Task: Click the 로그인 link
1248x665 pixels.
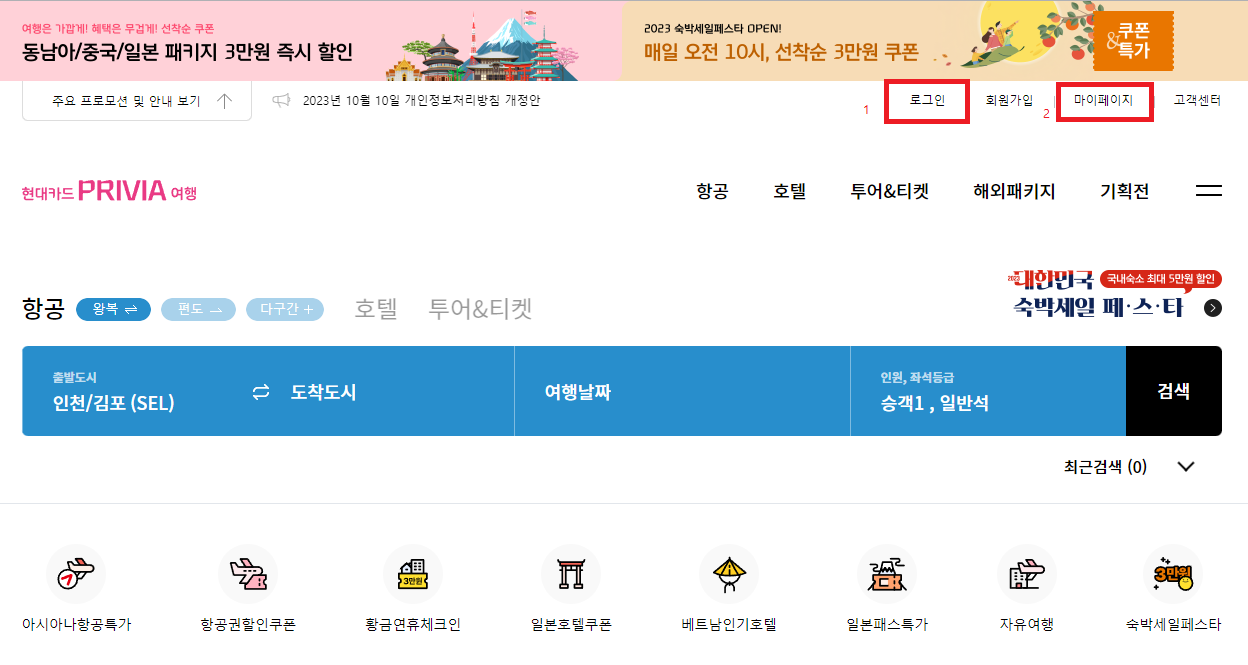Action: [926, 101]
